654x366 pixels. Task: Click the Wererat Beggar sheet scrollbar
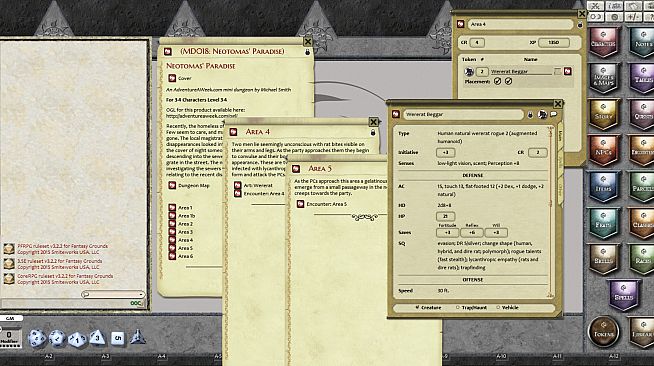(551, 211)
